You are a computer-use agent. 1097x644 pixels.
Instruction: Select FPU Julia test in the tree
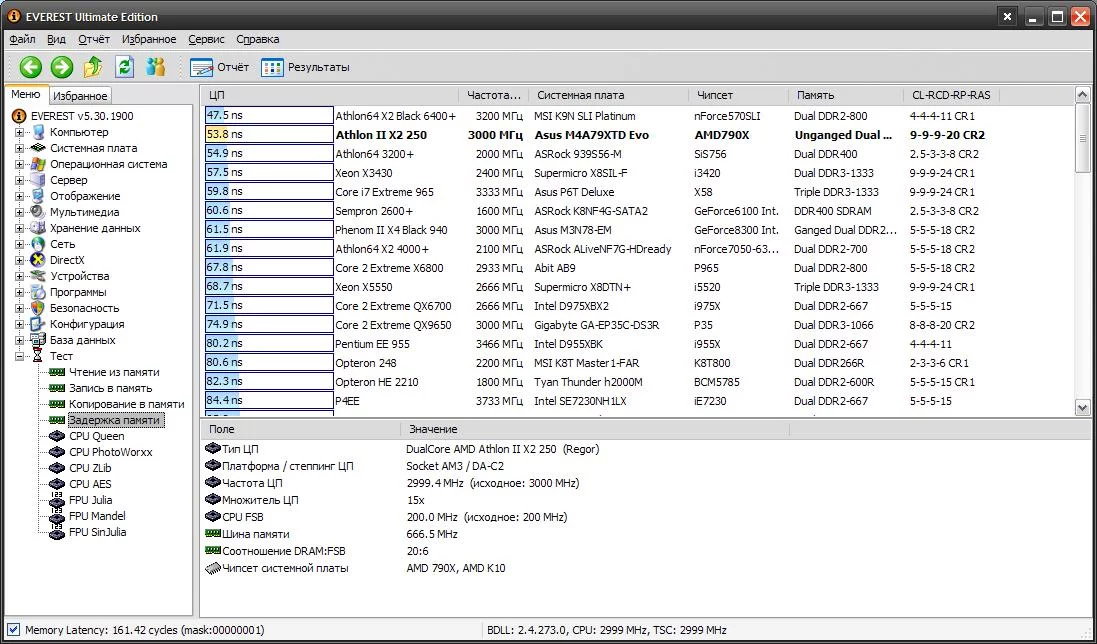(90, 500)
